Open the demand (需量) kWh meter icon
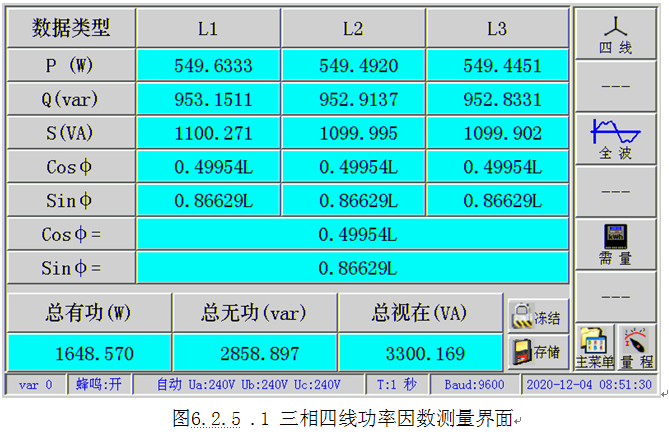Image resolution: width=669 pixels, height=436 pixels. click(615, 244)
